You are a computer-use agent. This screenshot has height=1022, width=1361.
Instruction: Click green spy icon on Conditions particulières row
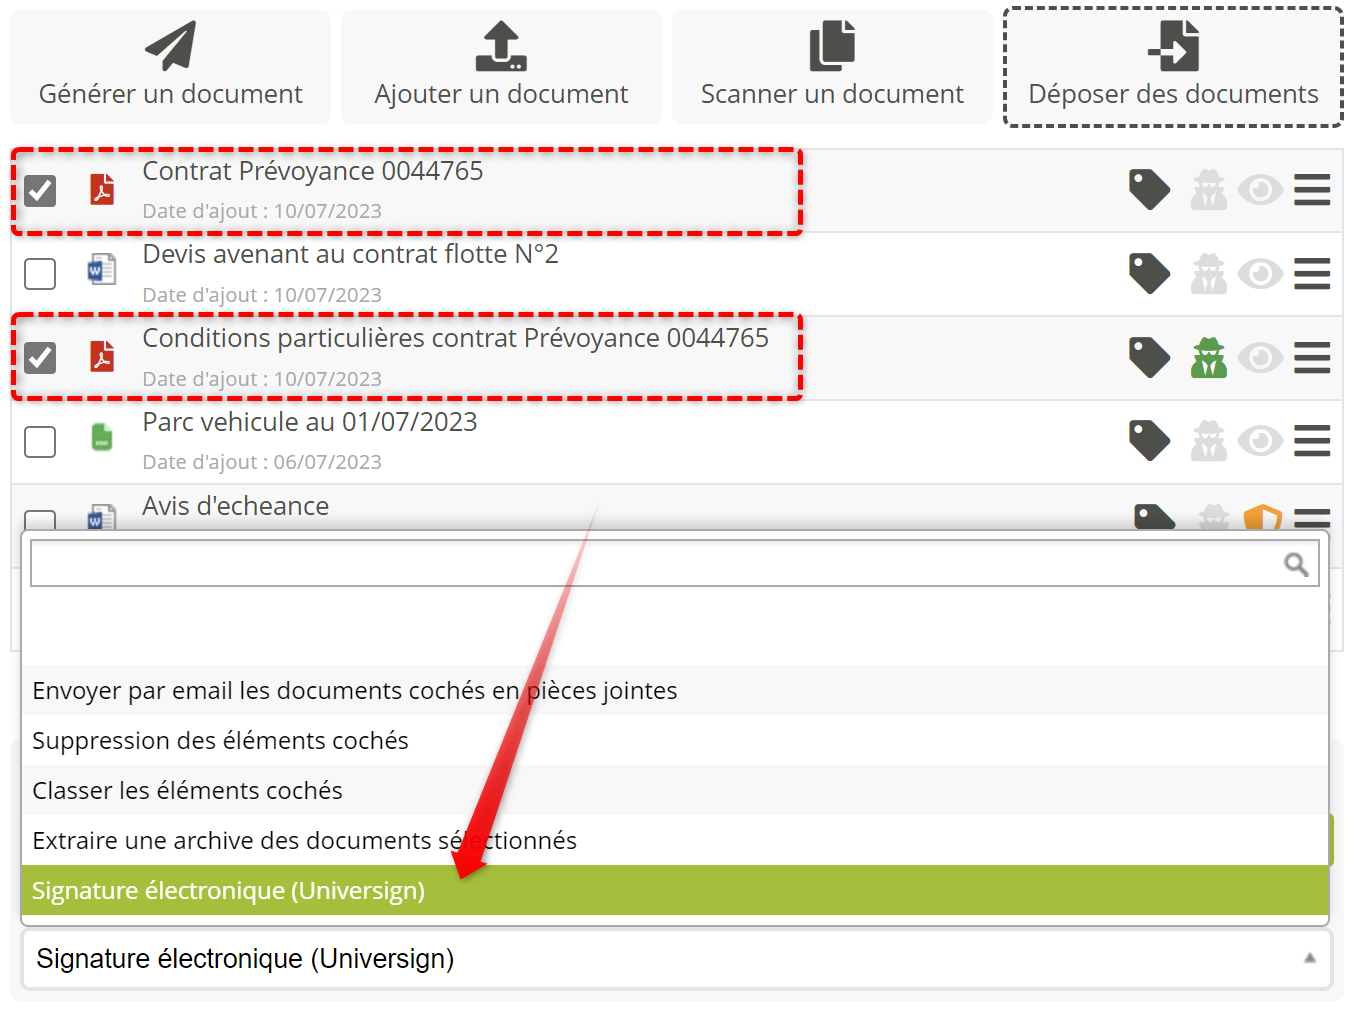(1208, 357)
